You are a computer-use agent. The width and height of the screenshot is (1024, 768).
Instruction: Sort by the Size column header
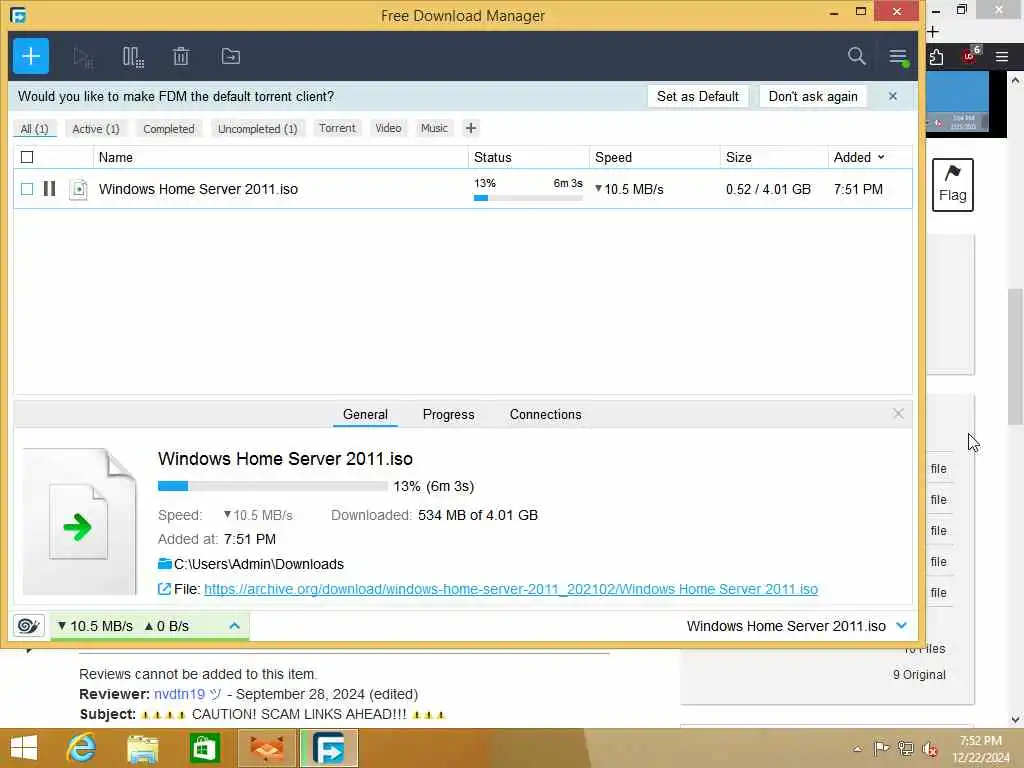(x=739, y=157)
